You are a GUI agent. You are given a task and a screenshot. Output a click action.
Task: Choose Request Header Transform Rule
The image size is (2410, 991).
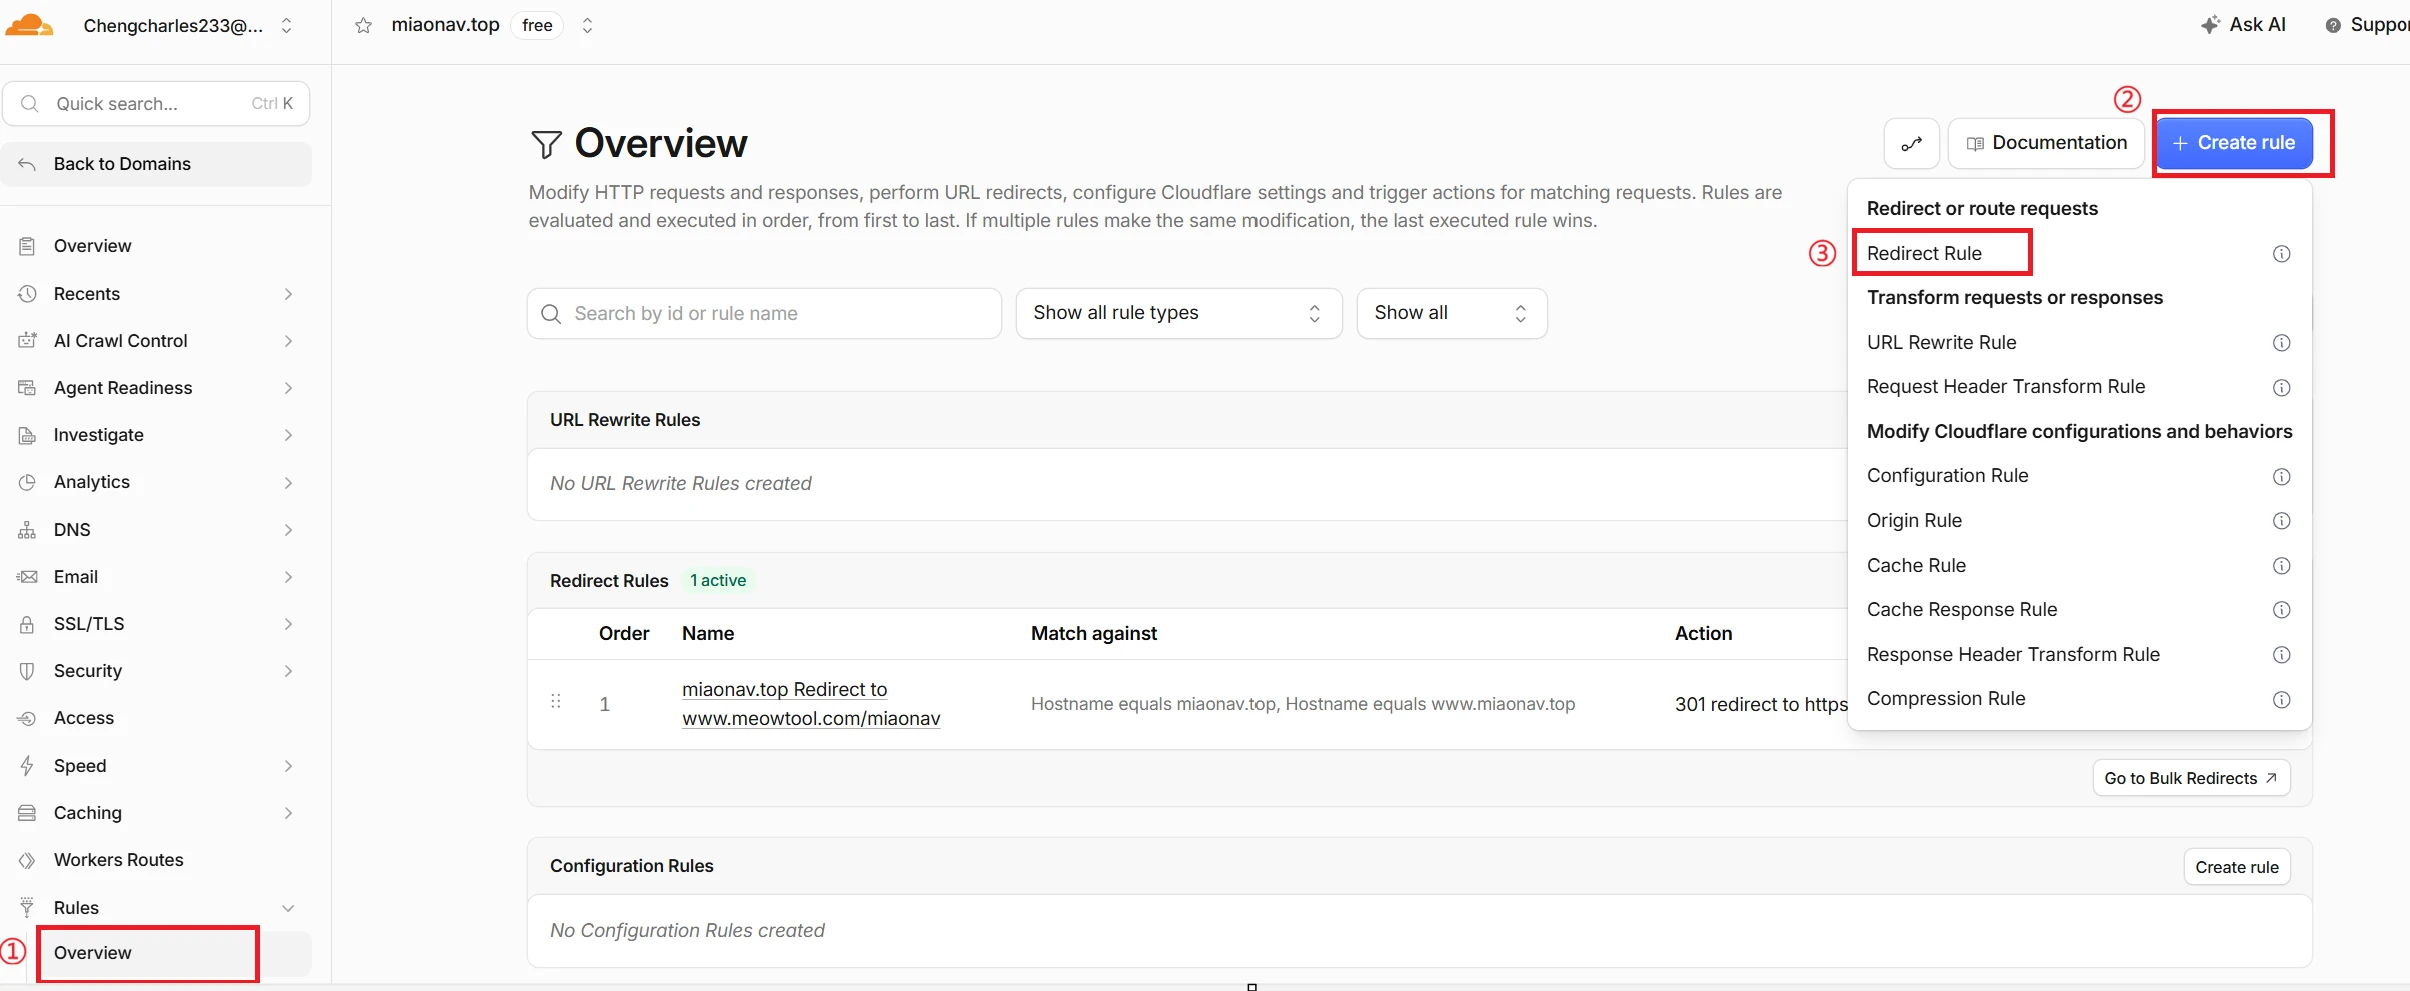tap(2005, 387)
